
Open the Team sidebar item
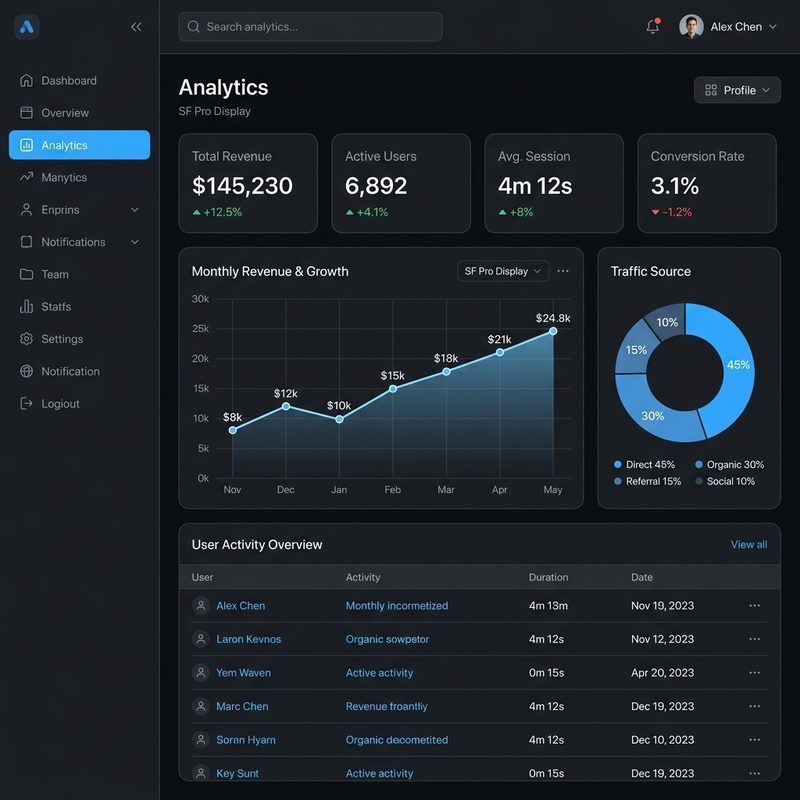(x=80, y=274)
